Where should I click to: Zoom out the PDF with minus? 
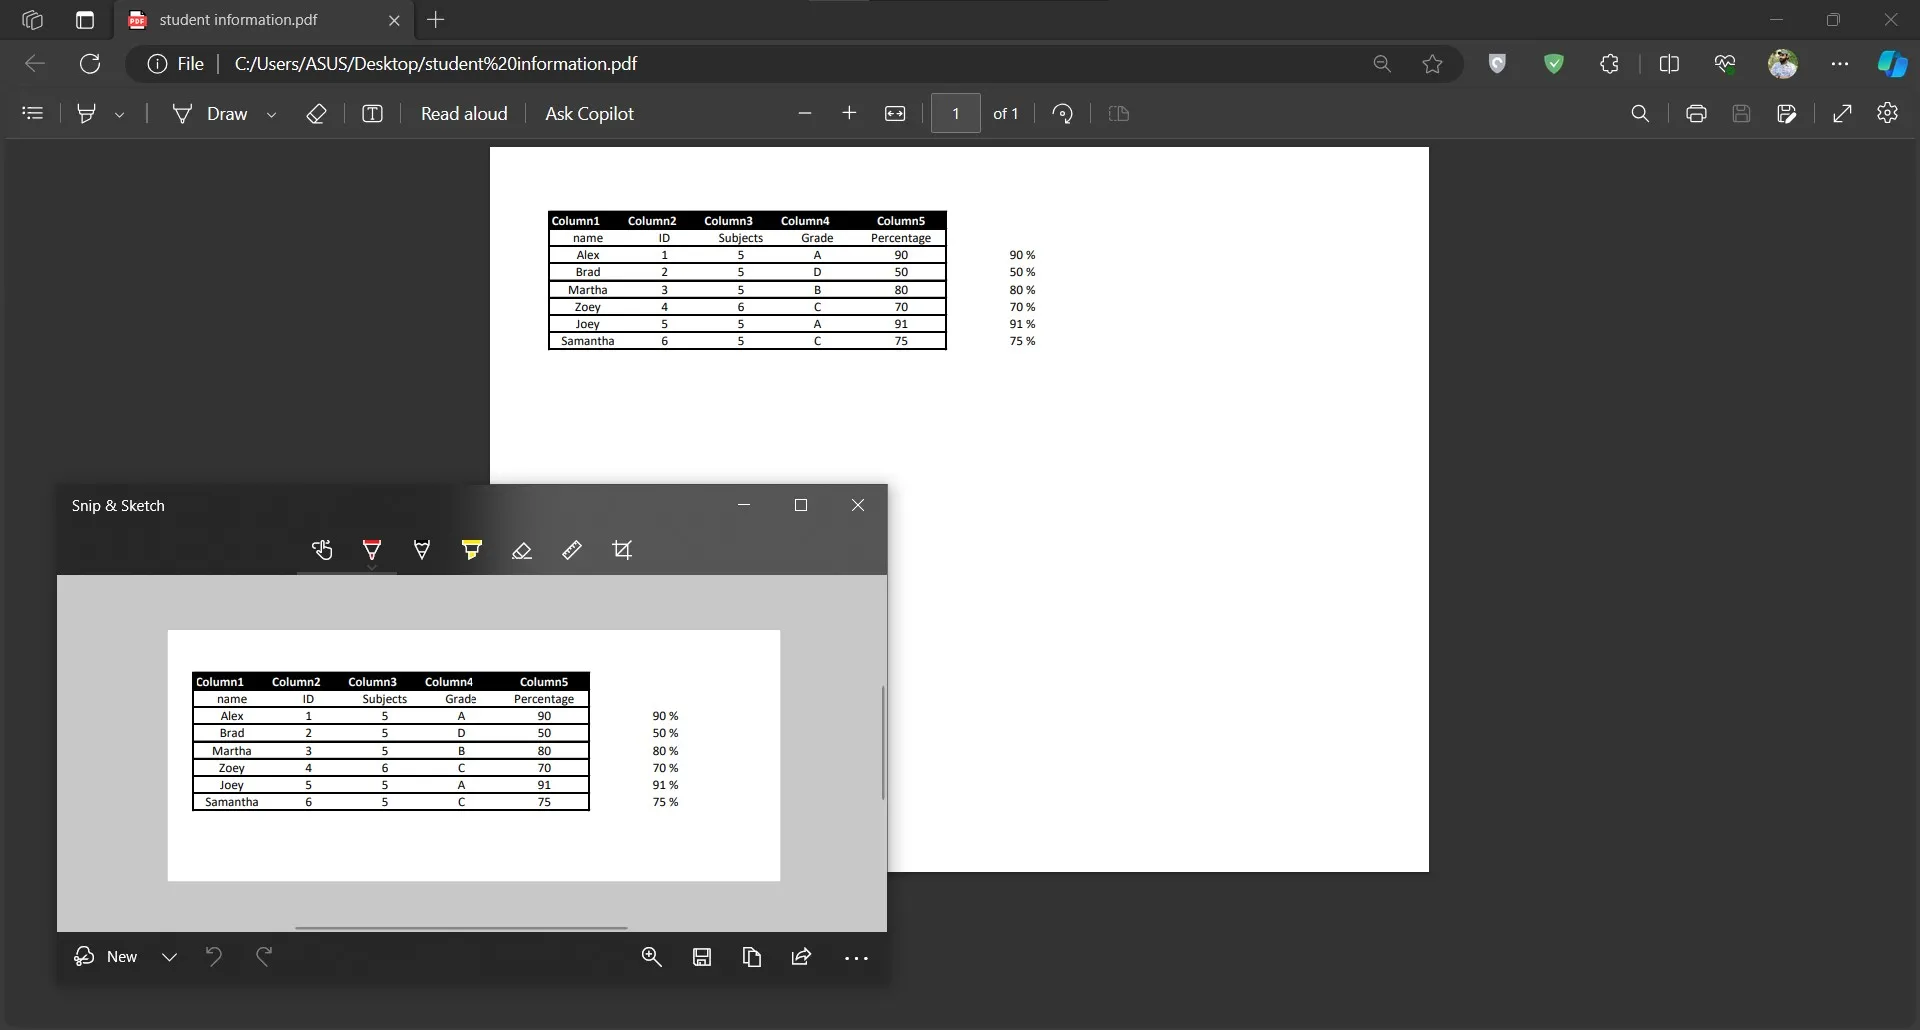pyautogui.click(x=805, y=114)
